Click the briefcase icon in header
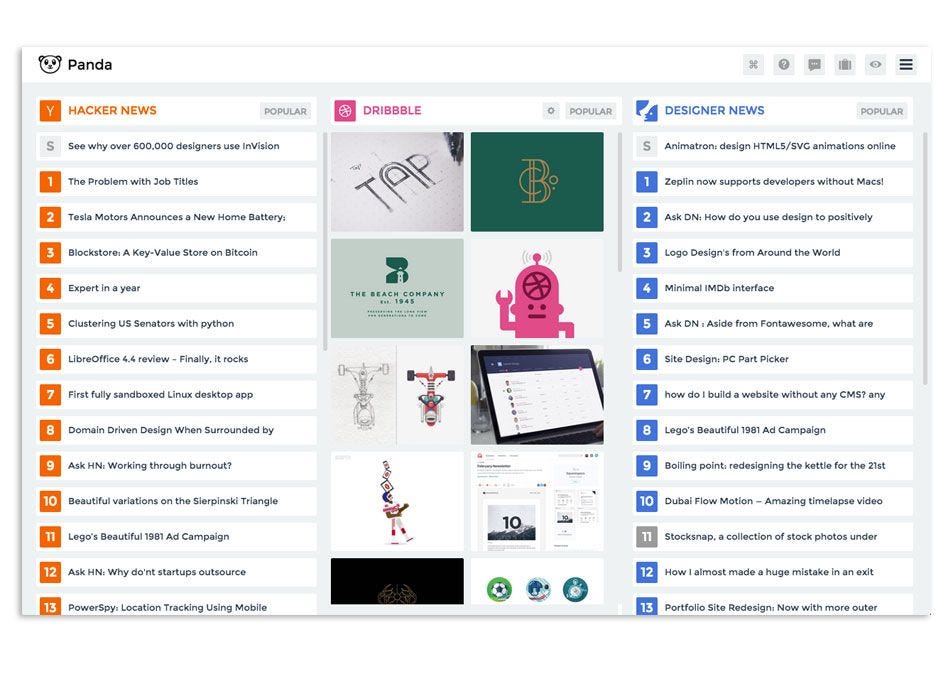This screenshot has height=675, width=950. (x=845, y=64)
